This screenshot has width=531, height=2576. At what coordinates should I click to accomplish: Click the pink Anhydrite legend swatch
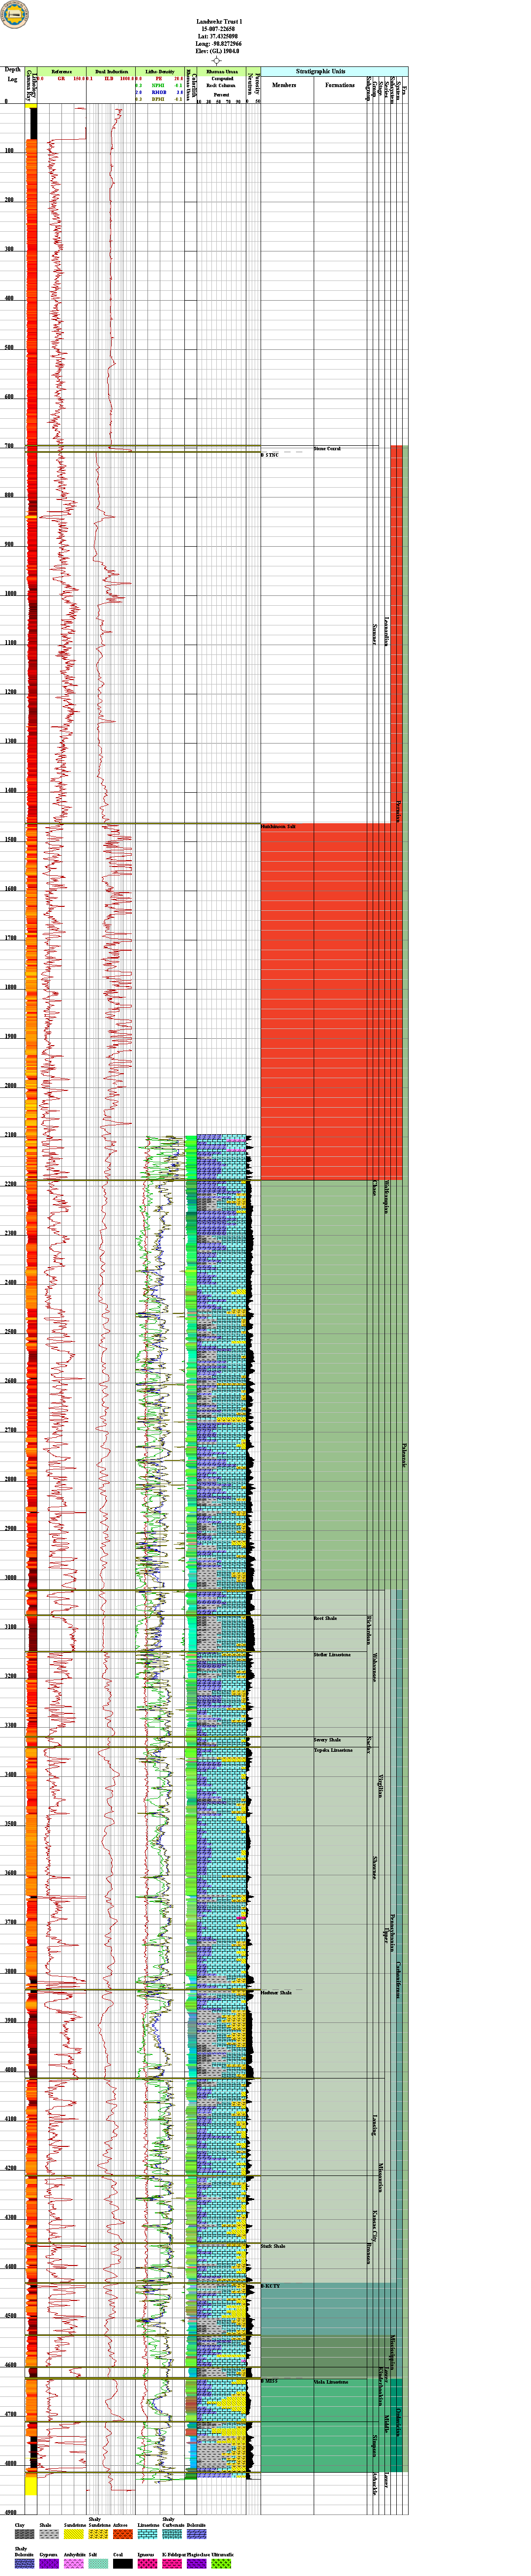(x=74, y=2564)
